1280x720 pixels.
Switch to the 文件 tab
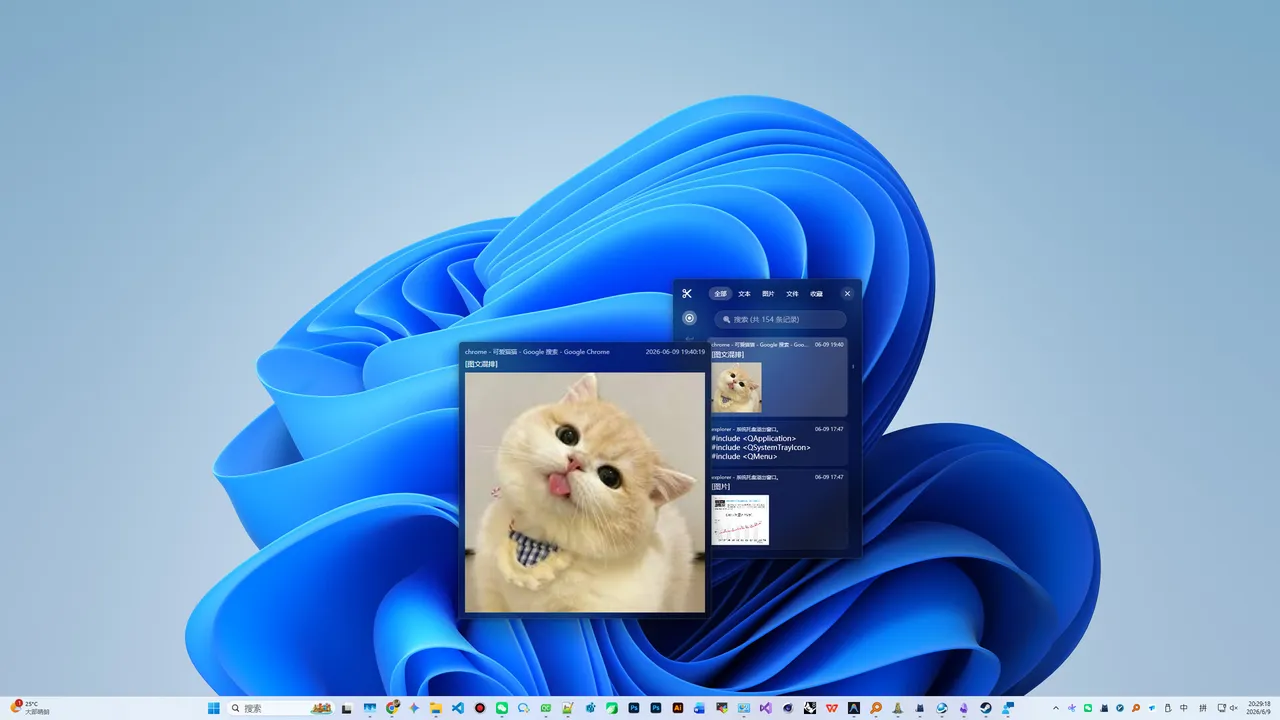click(x=792, y=294)
